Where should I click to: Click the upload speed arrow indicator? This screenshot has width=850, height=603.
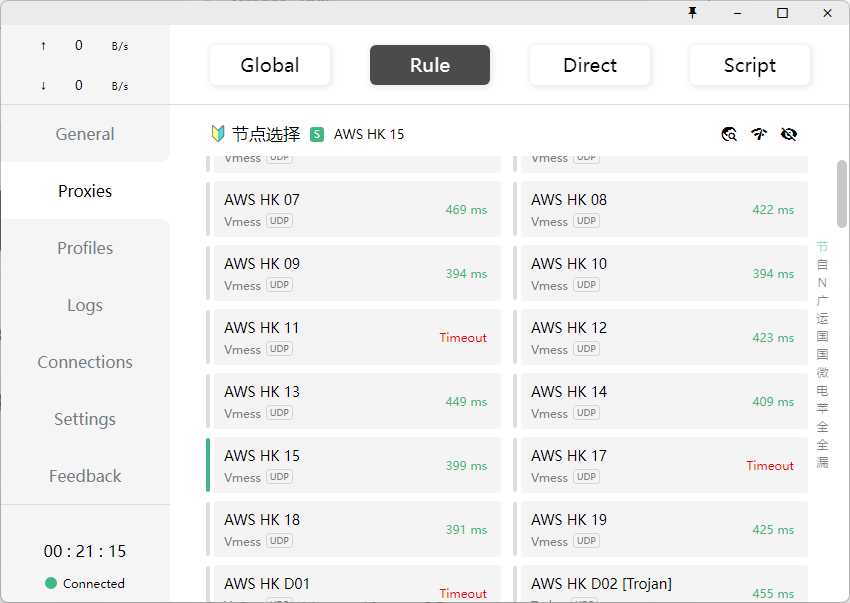(43, 46)
